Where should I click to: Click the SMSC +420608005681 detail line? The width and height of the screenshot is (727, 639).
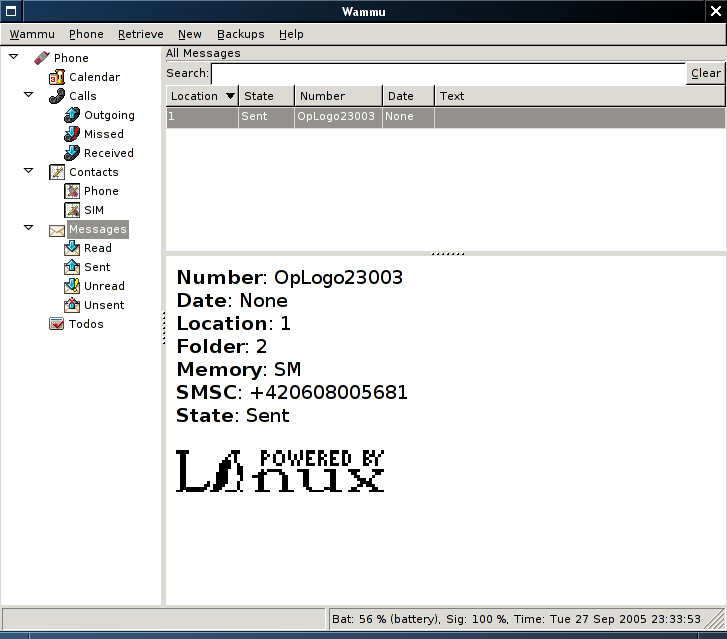(292, 392)
